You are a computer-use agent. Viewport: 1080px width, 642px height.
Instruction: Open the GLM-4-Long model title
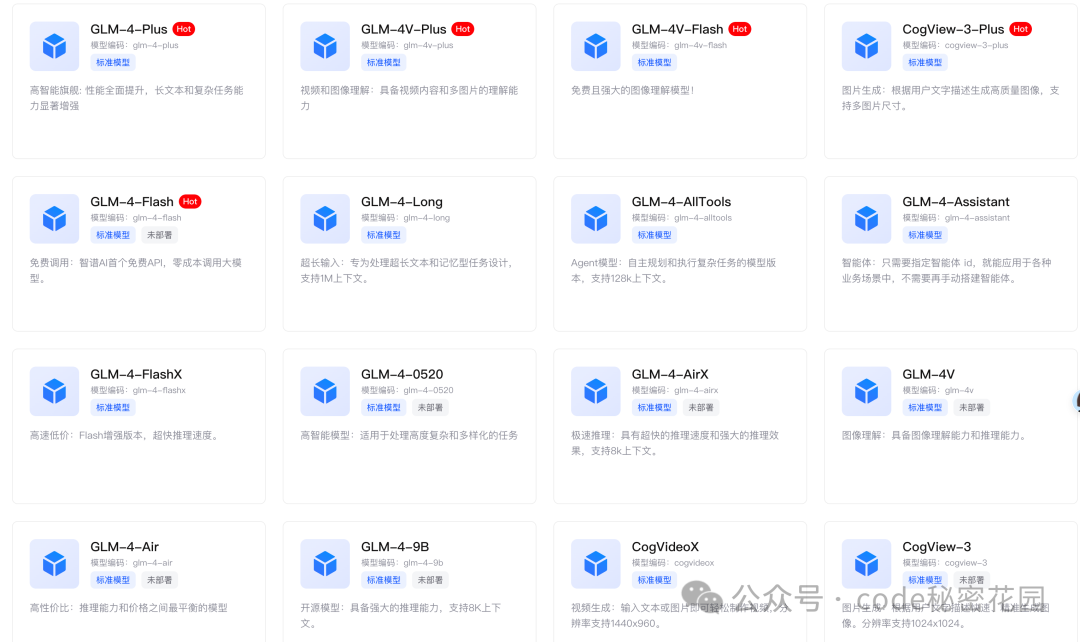coord(402,202)
